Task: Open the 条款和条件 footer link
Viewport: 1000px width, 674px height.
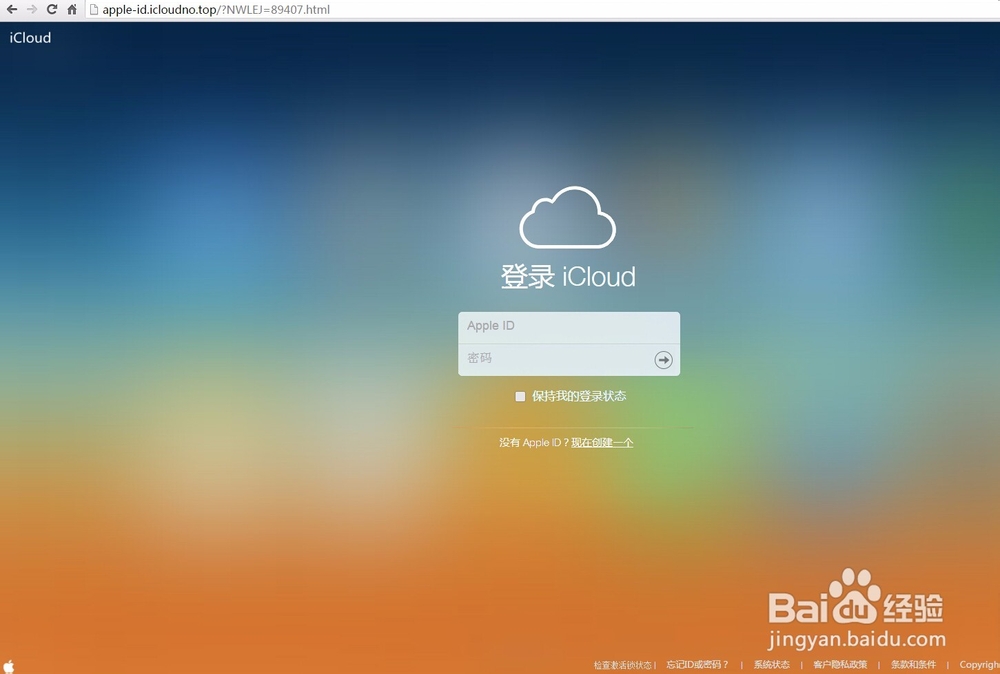Action: coord(913,664)
